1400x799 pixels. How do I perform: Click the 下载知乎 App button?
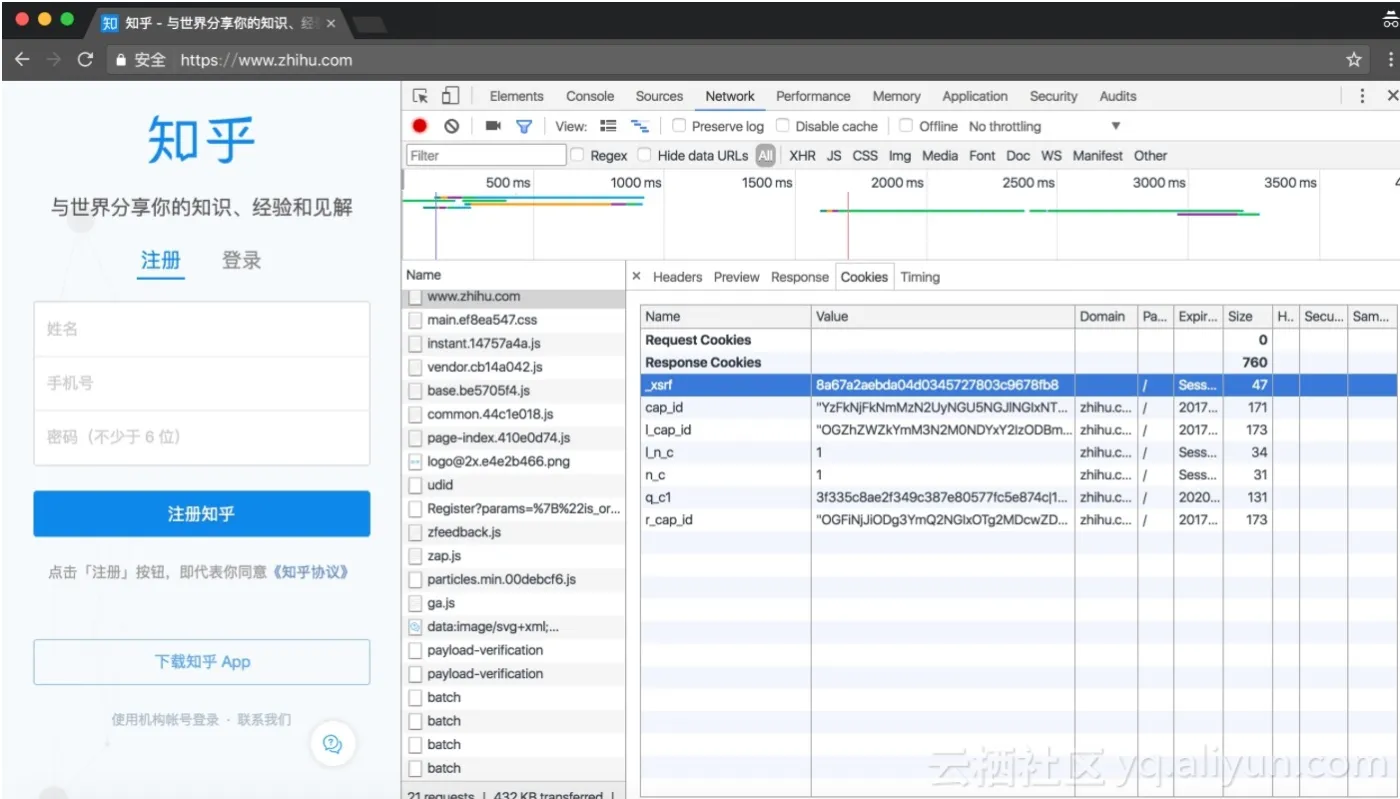202,662
